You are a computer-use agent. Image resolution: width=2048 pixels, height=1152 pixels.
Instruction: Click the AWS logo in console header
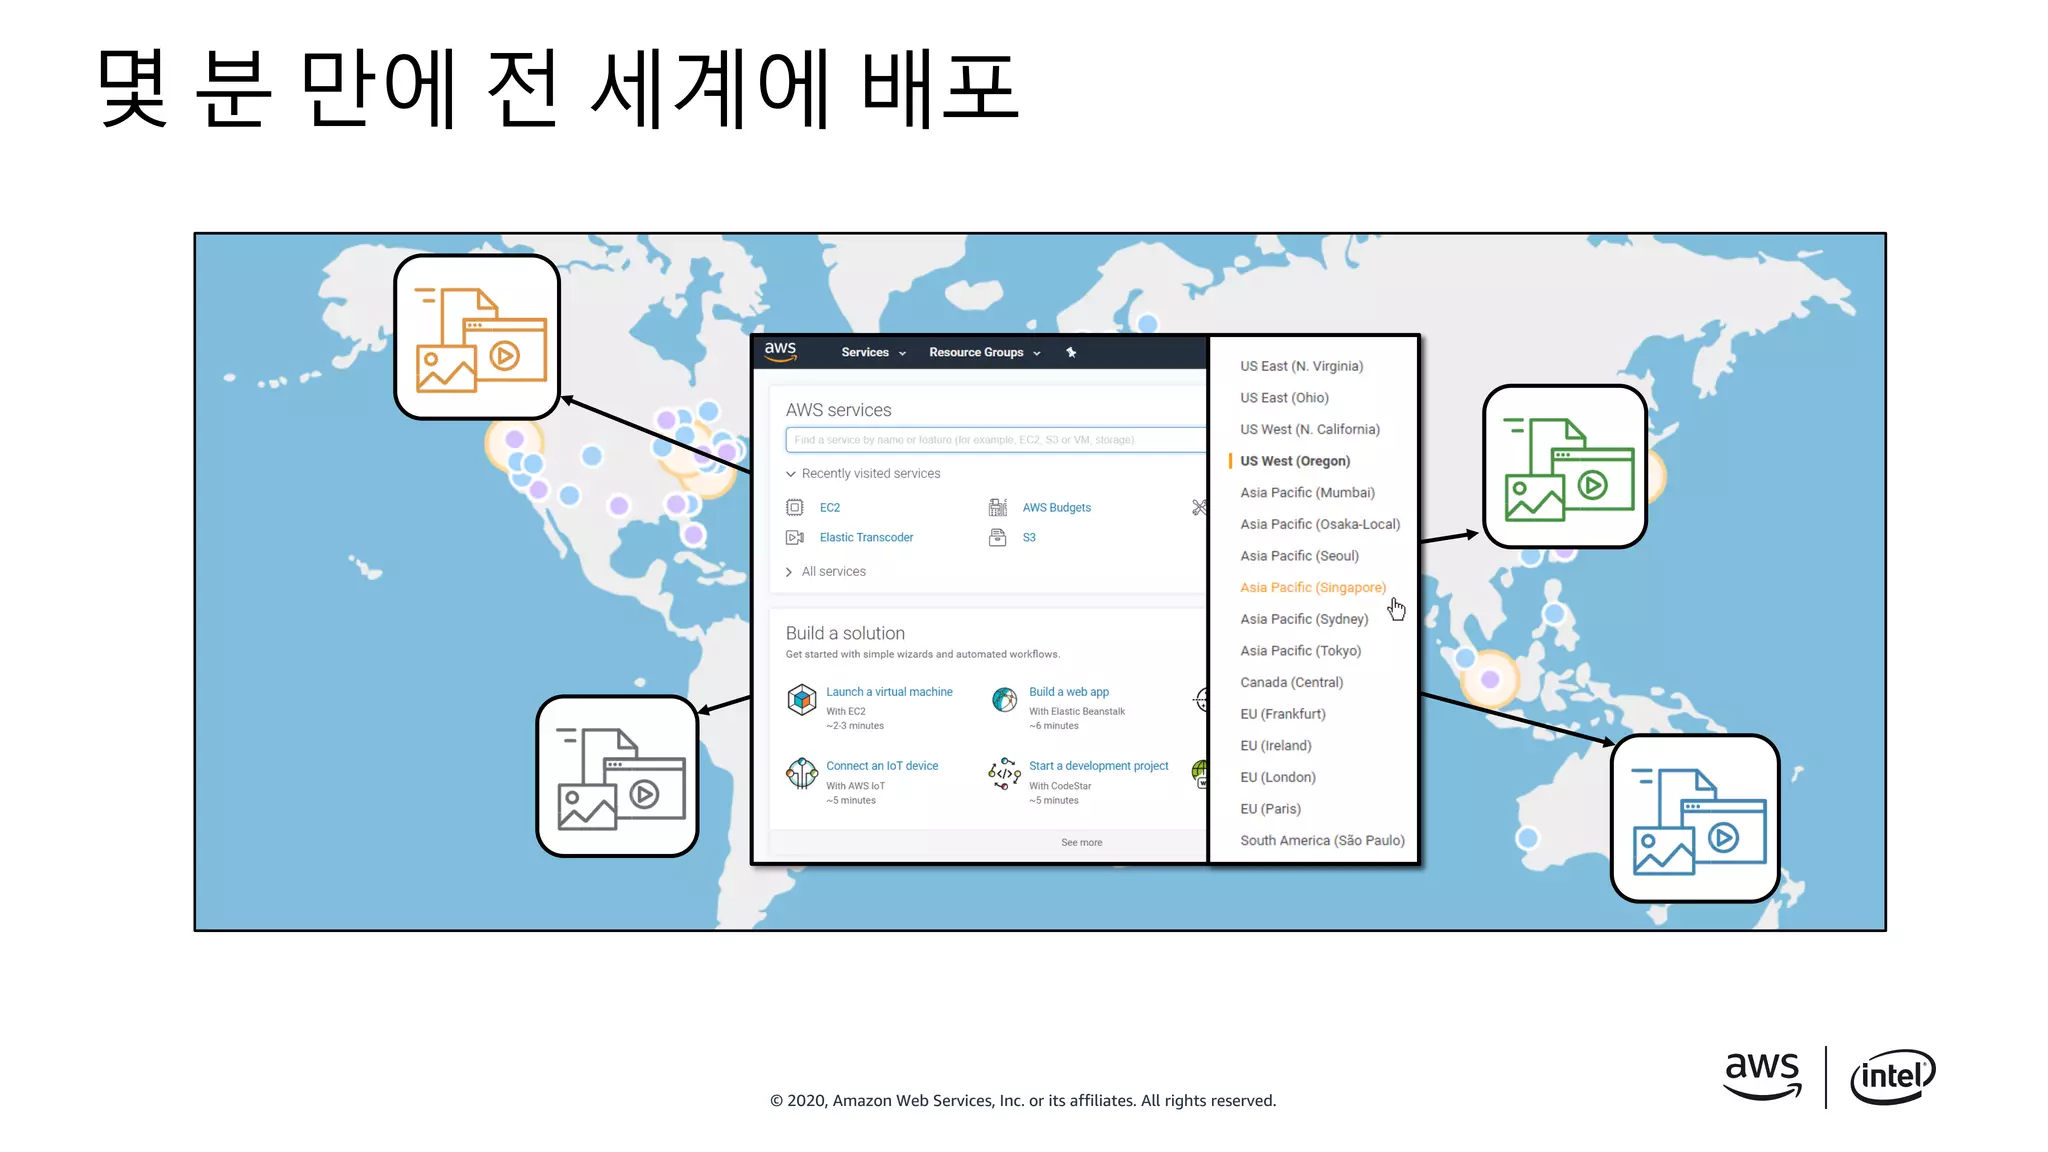coord(780,351)
